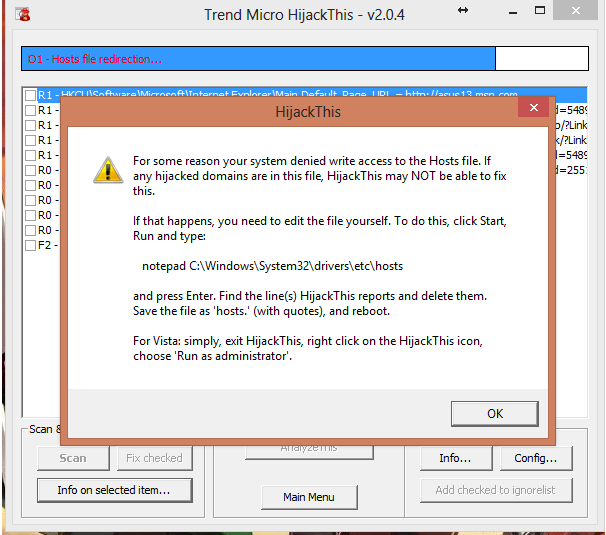Click the O1 Hosts file redirection progress bar
This screenshot has width=606, height=535.
(305, 58)
